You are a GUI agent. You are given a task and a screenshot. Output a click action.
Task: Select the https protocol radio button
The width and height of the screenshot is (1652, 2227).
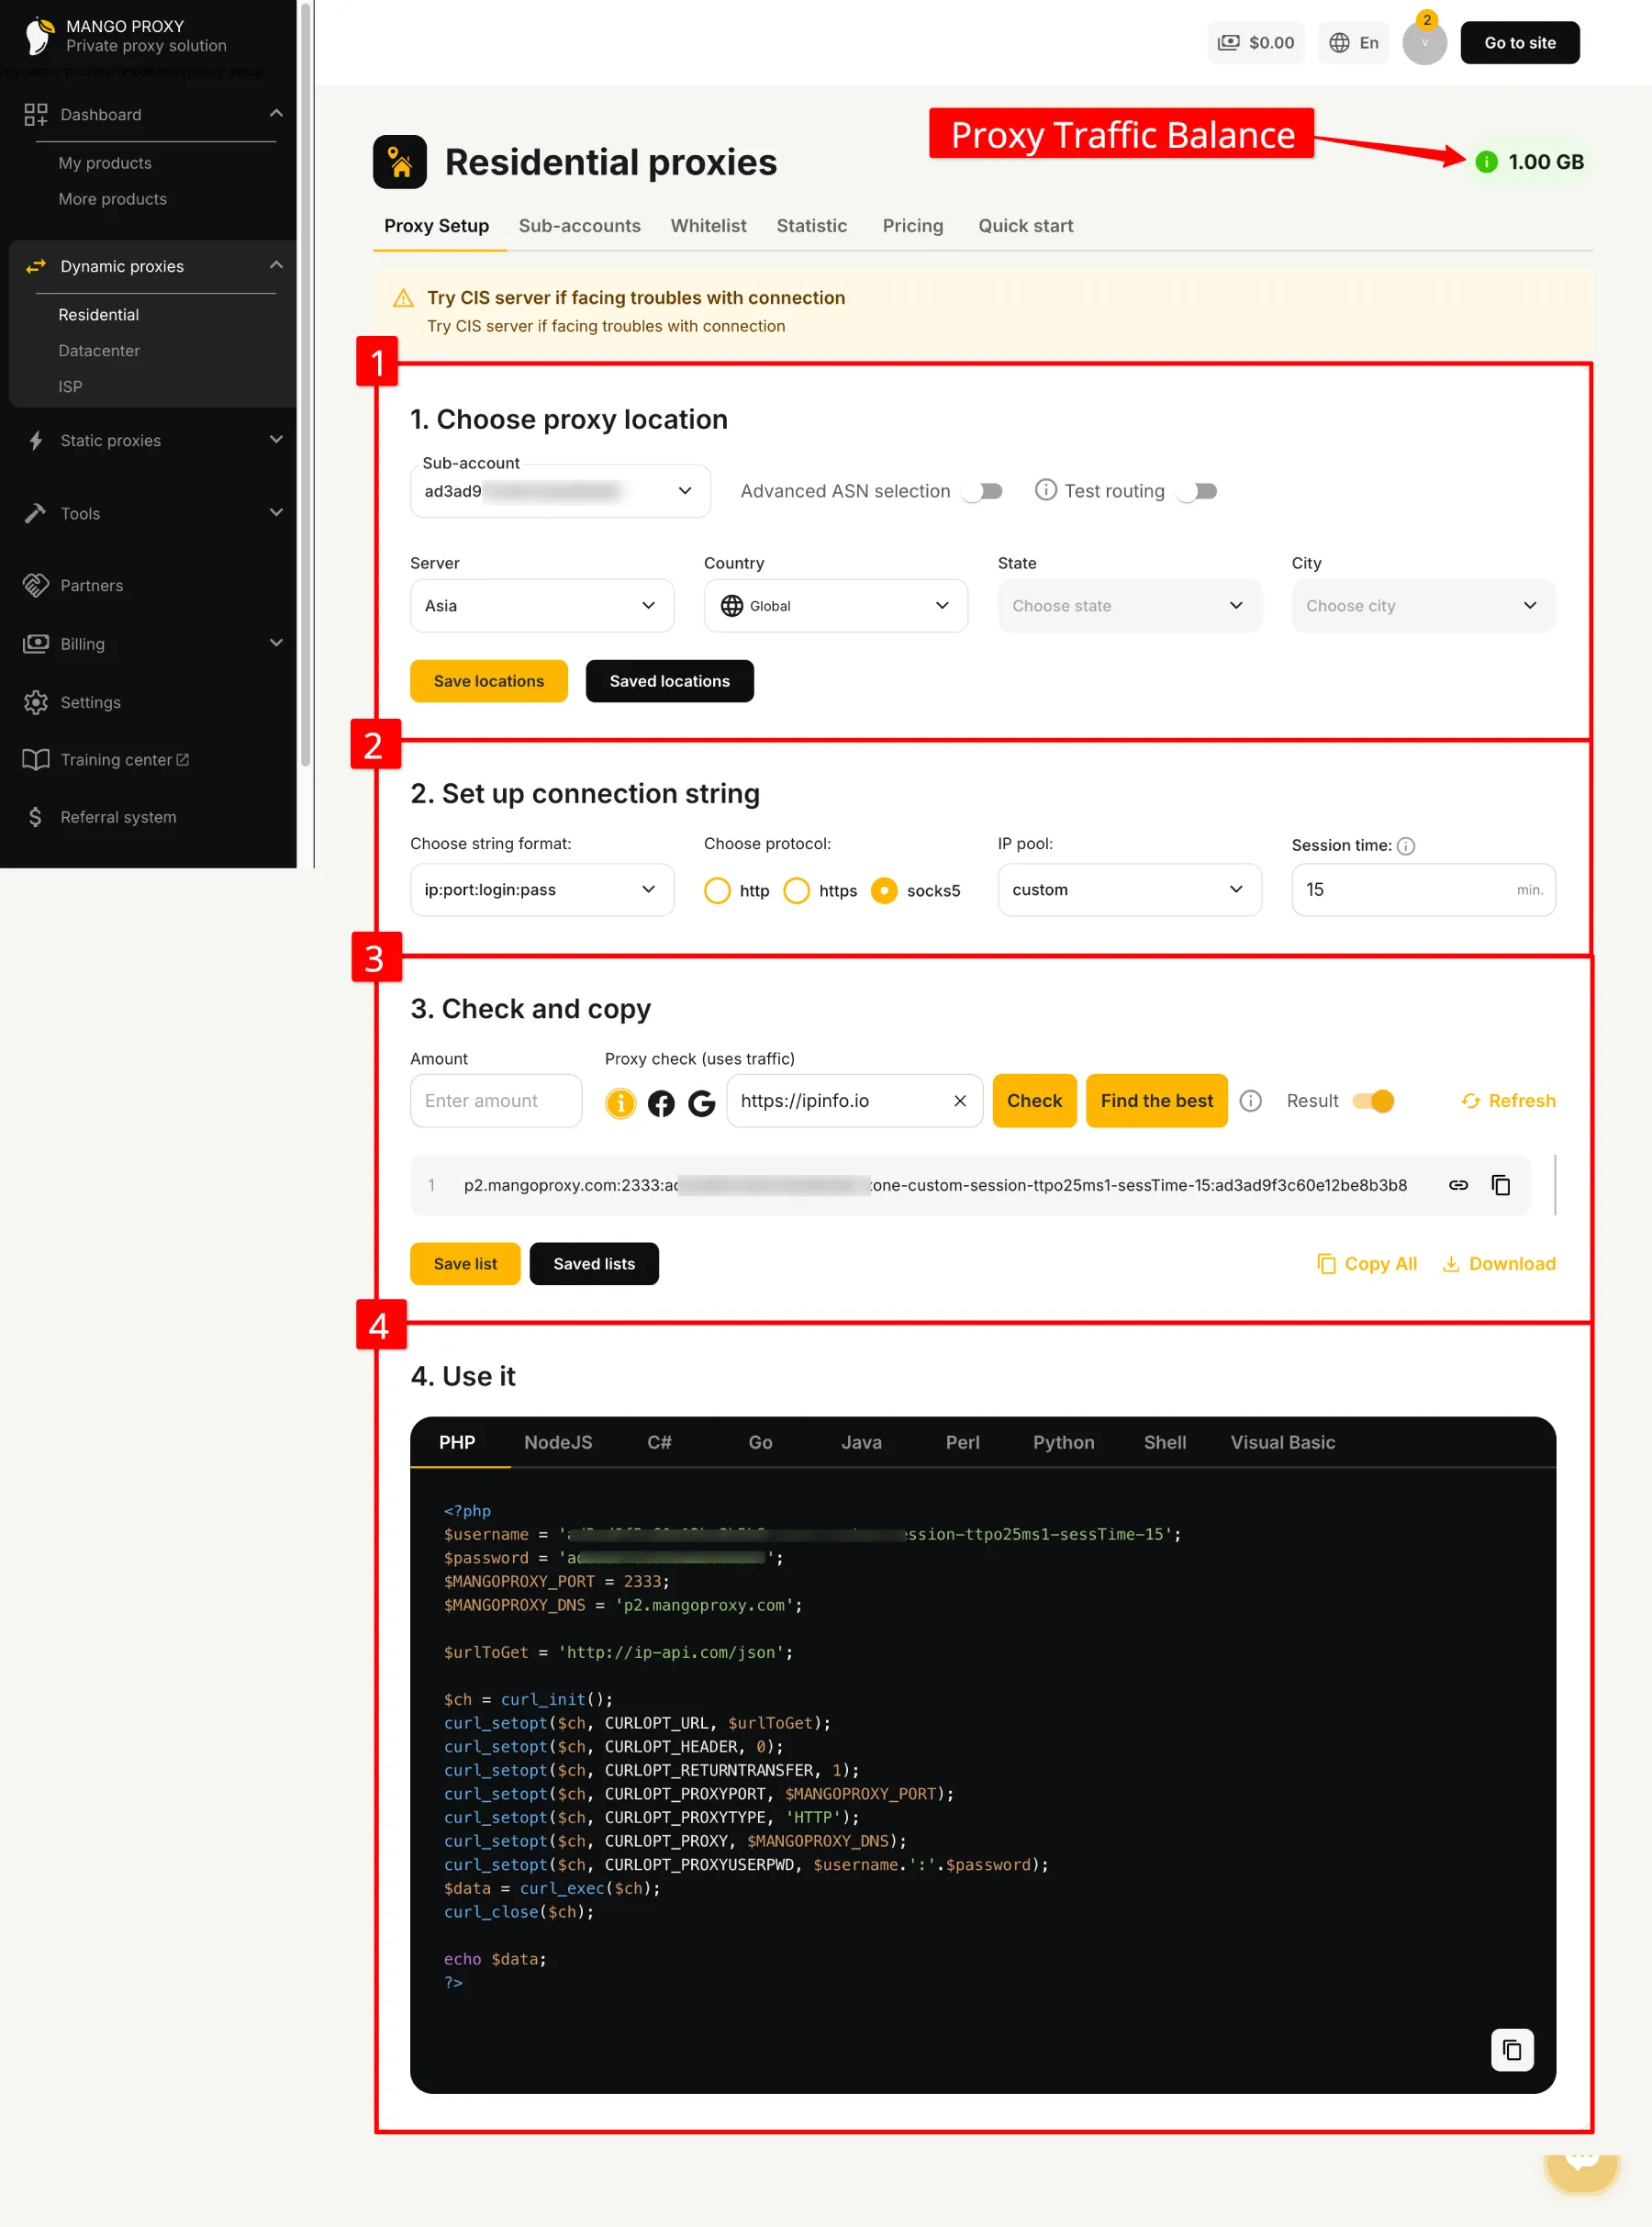tap(797, 890)
